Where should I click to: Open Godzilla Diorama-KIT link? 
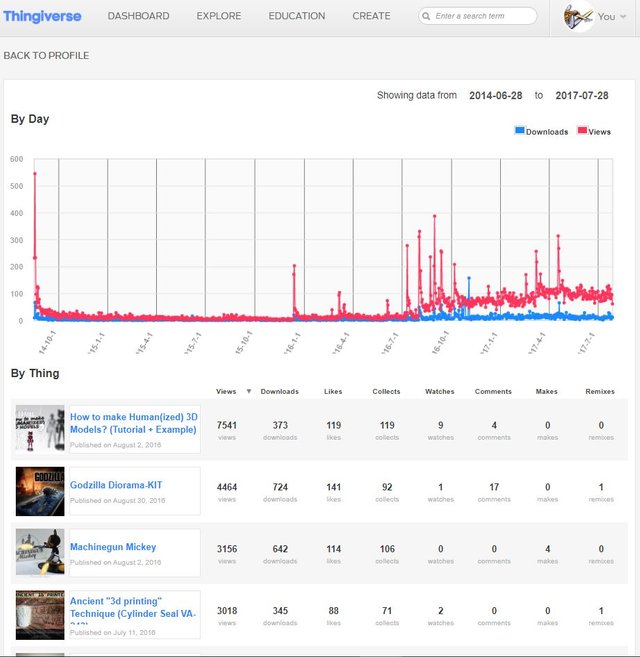tap(116, 485)
